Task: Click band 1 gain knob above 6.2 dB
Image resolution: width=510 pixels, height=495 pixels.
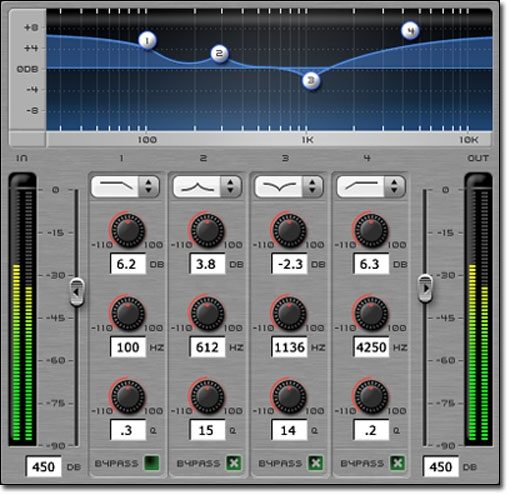Action: (x=128, y=230)
